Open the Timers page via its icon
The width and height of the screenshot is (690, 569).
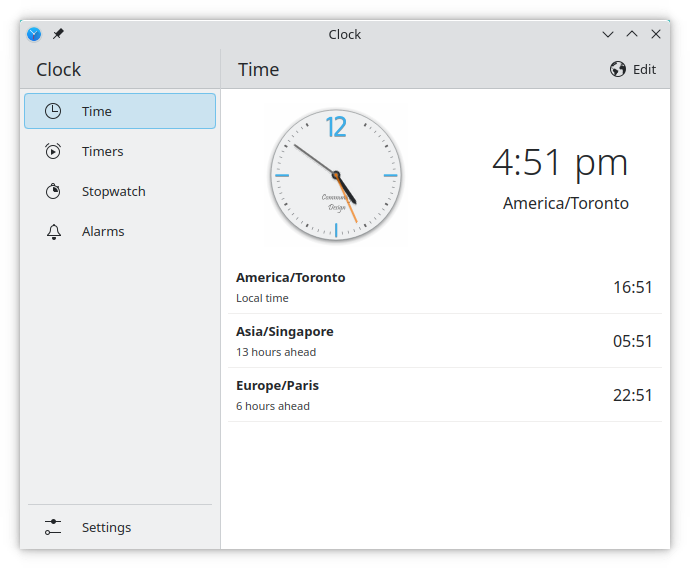click(x=53, y=151)
